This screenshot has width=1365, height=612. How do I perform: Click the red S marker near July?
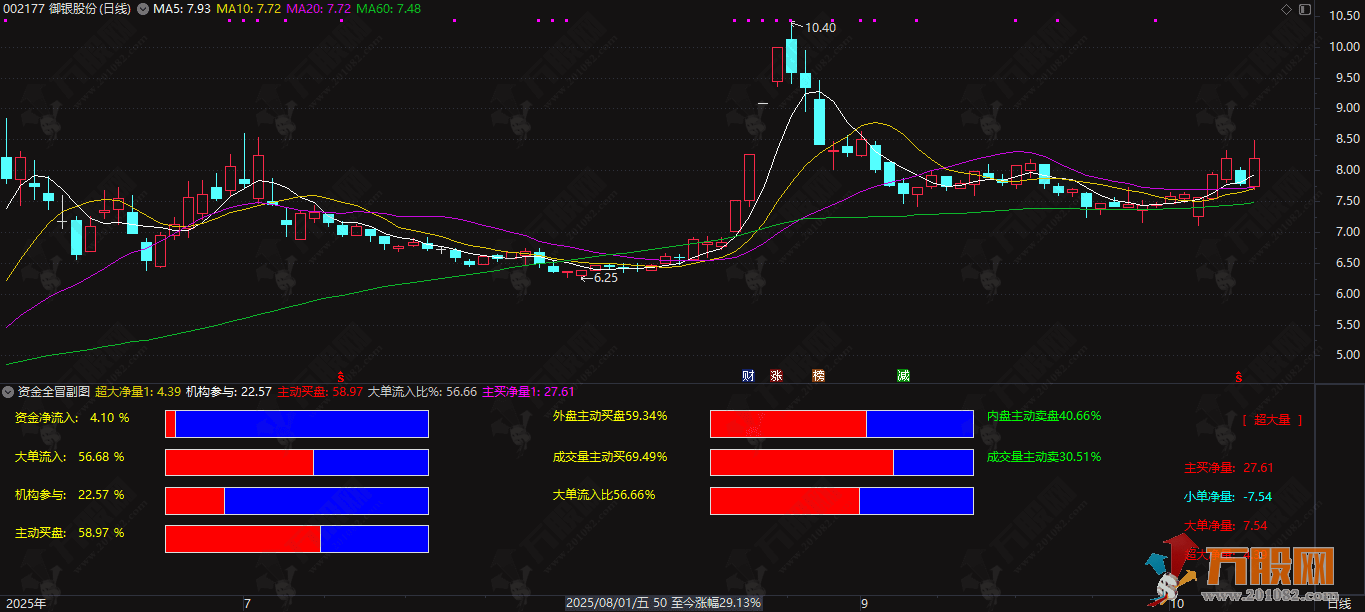[x=341, y=377]
